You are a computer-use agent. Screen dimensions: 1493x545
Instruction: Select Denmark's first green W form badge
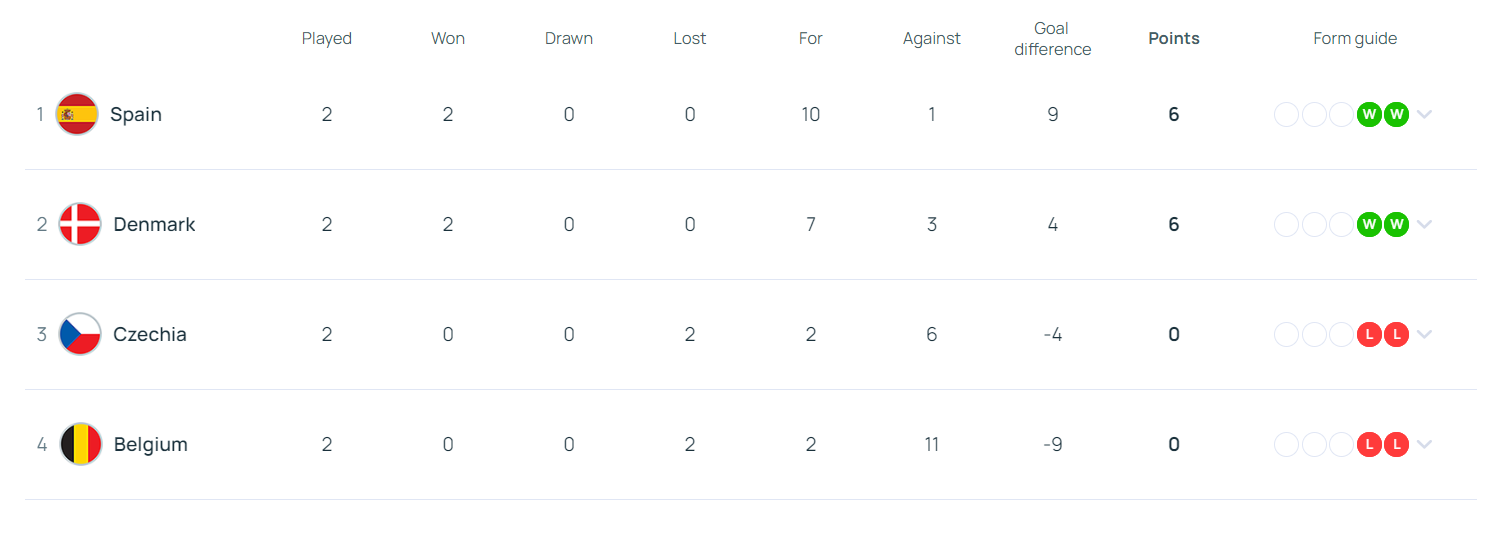(1369, 224)
